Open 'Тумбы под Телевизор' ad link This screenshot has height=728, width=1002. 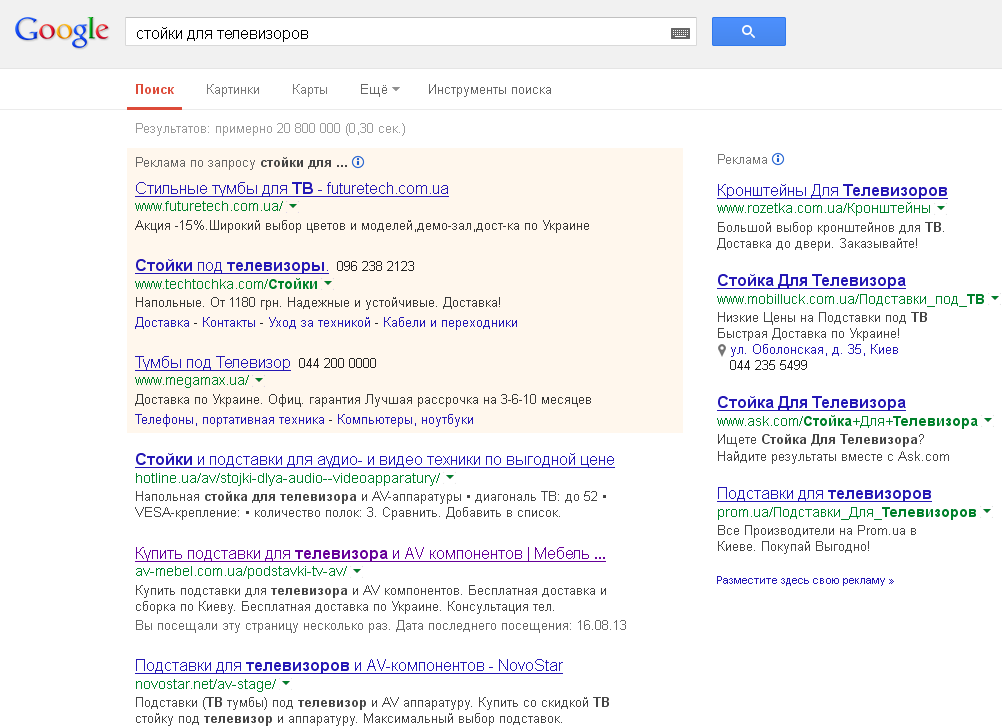213,362
